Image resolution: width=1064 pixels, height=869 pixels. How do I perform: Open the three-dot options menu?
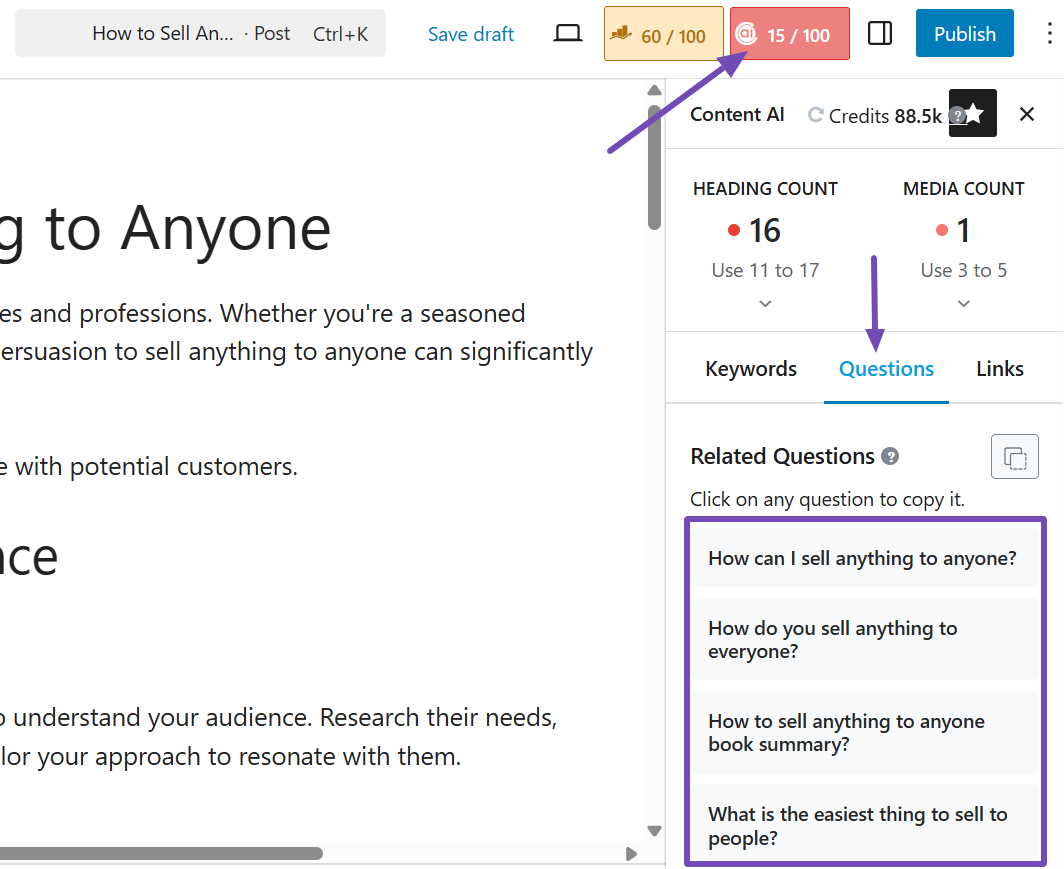click(1048, 34)
